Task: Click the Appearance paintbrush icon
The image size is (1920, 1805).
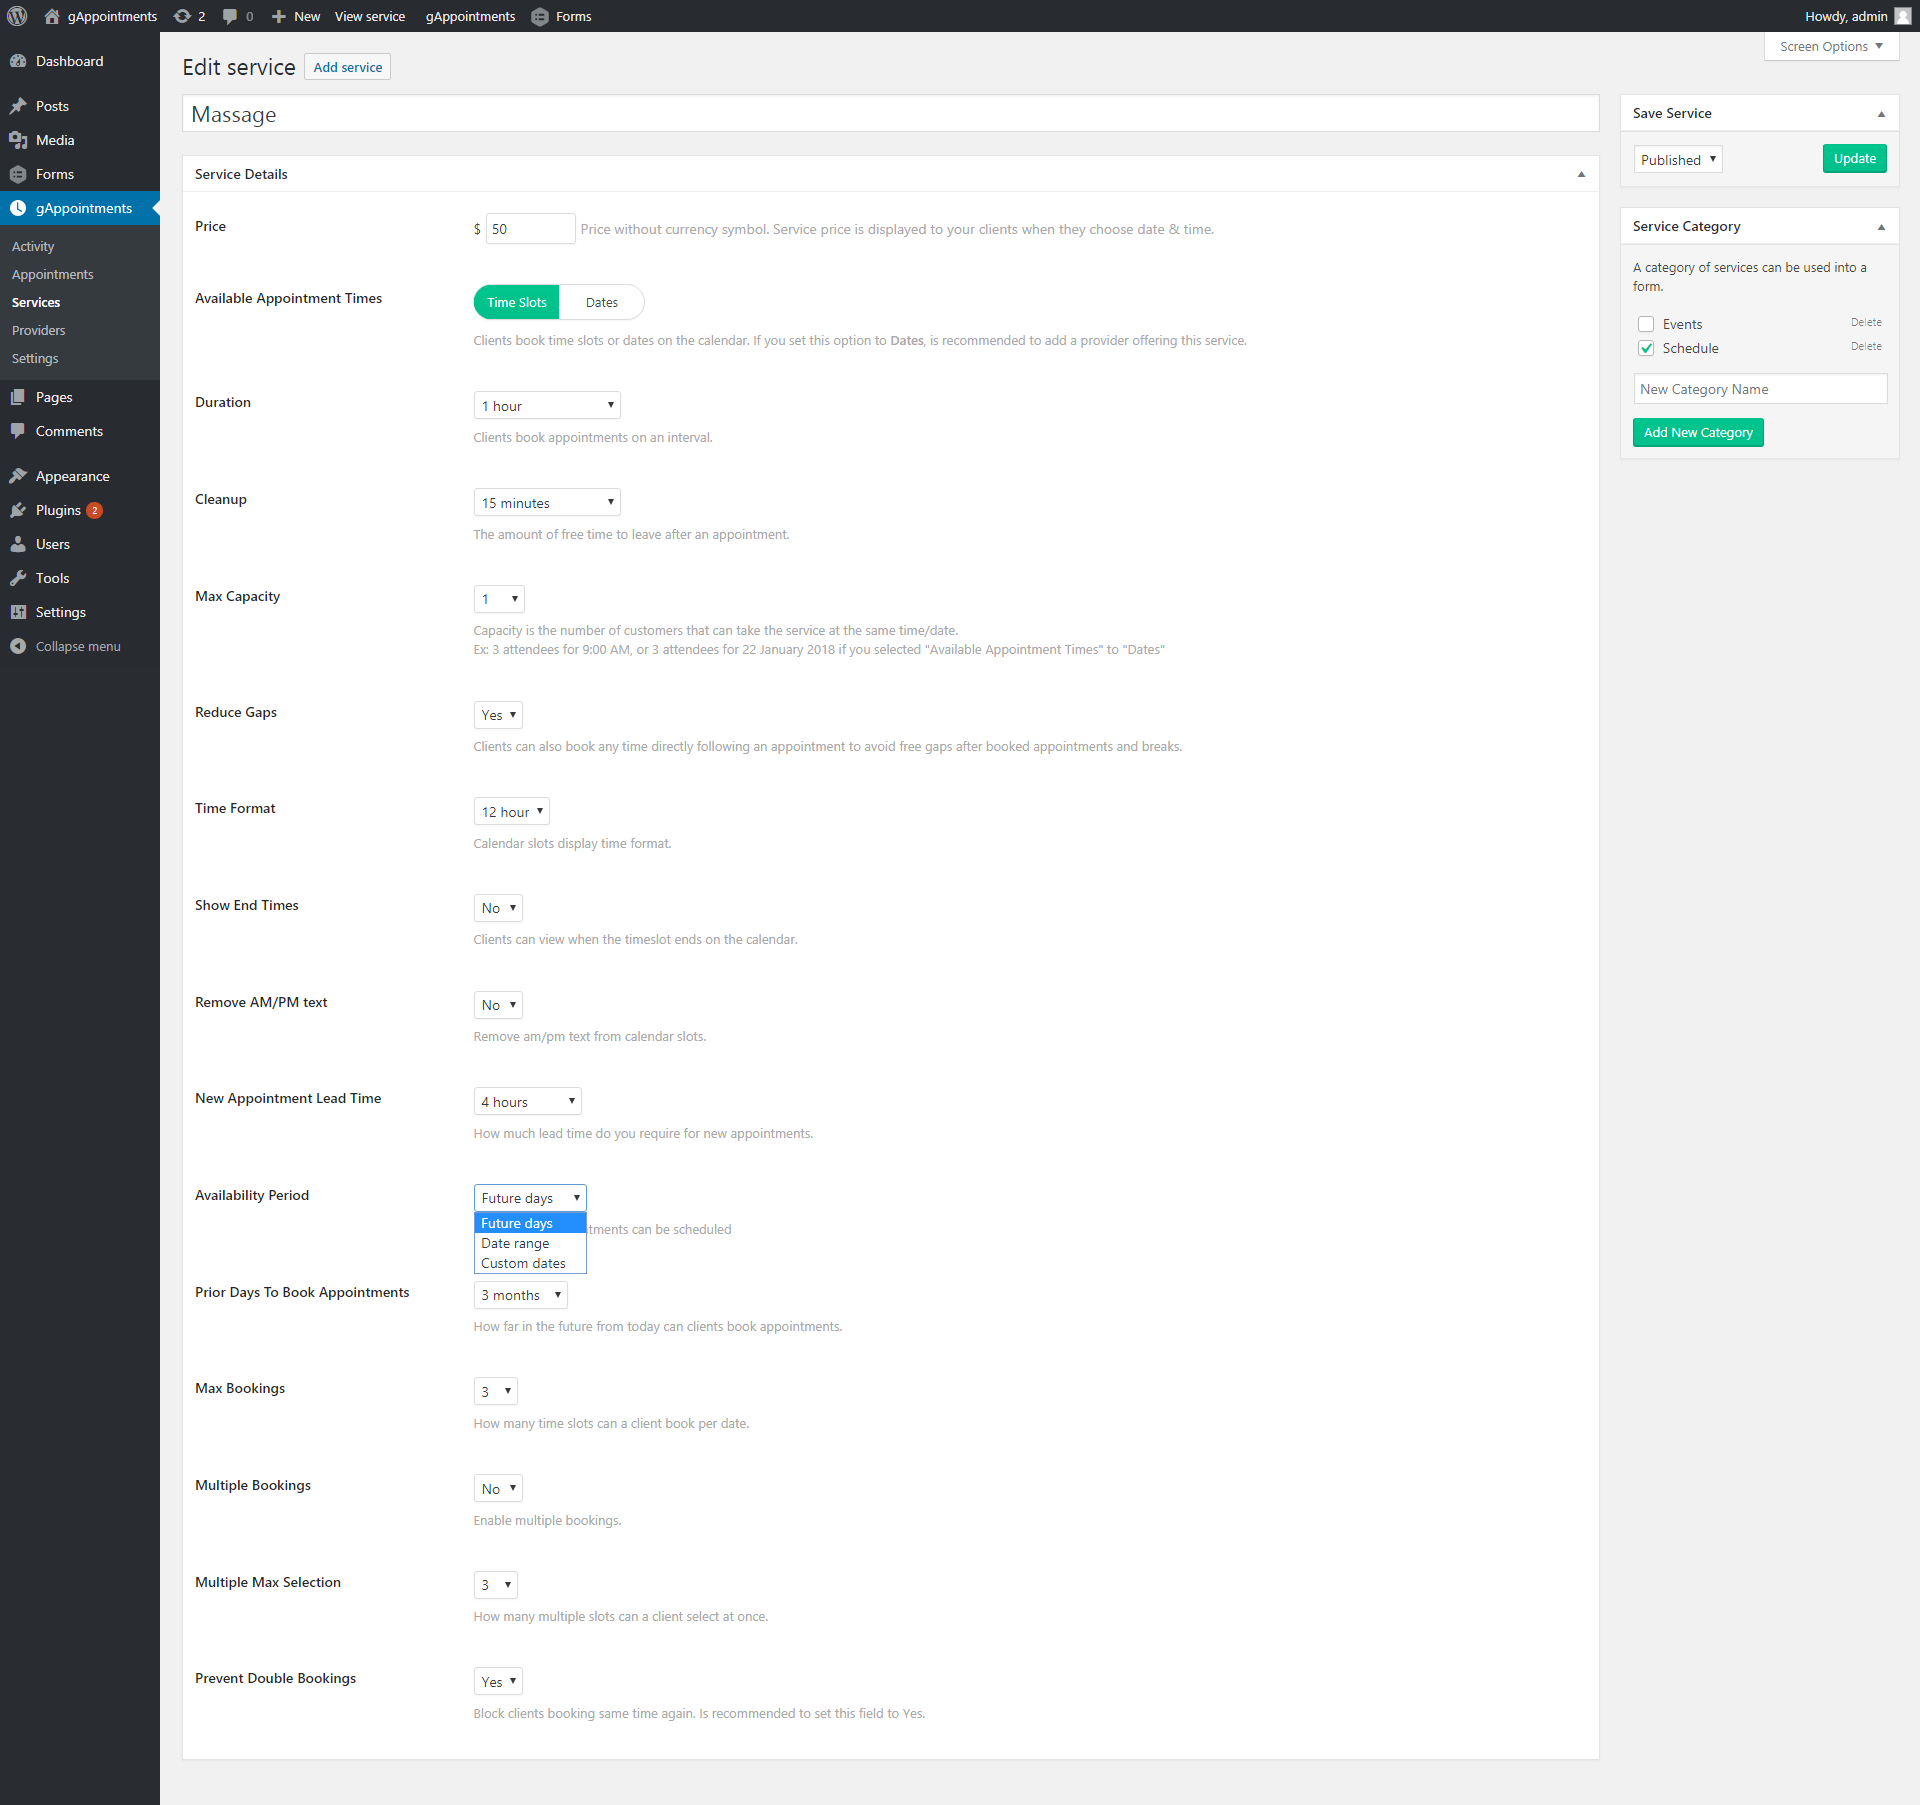Action: point(18,476)
